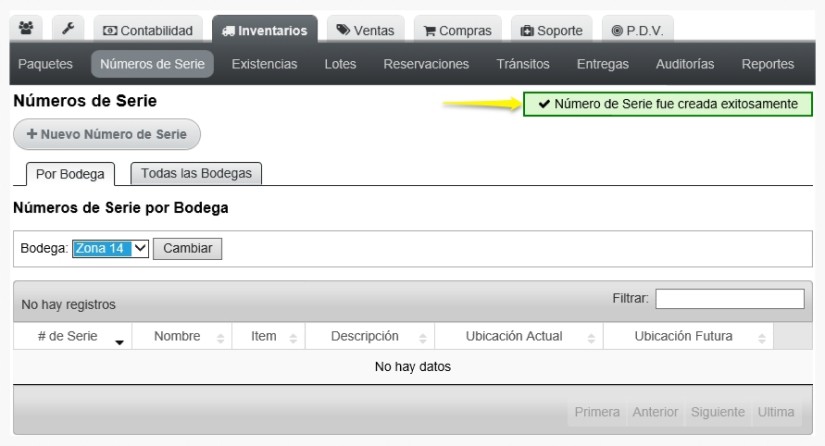Screen dimensions: 825x446
Task: Open the P.D.V. tab
Action: pos(637,30)
